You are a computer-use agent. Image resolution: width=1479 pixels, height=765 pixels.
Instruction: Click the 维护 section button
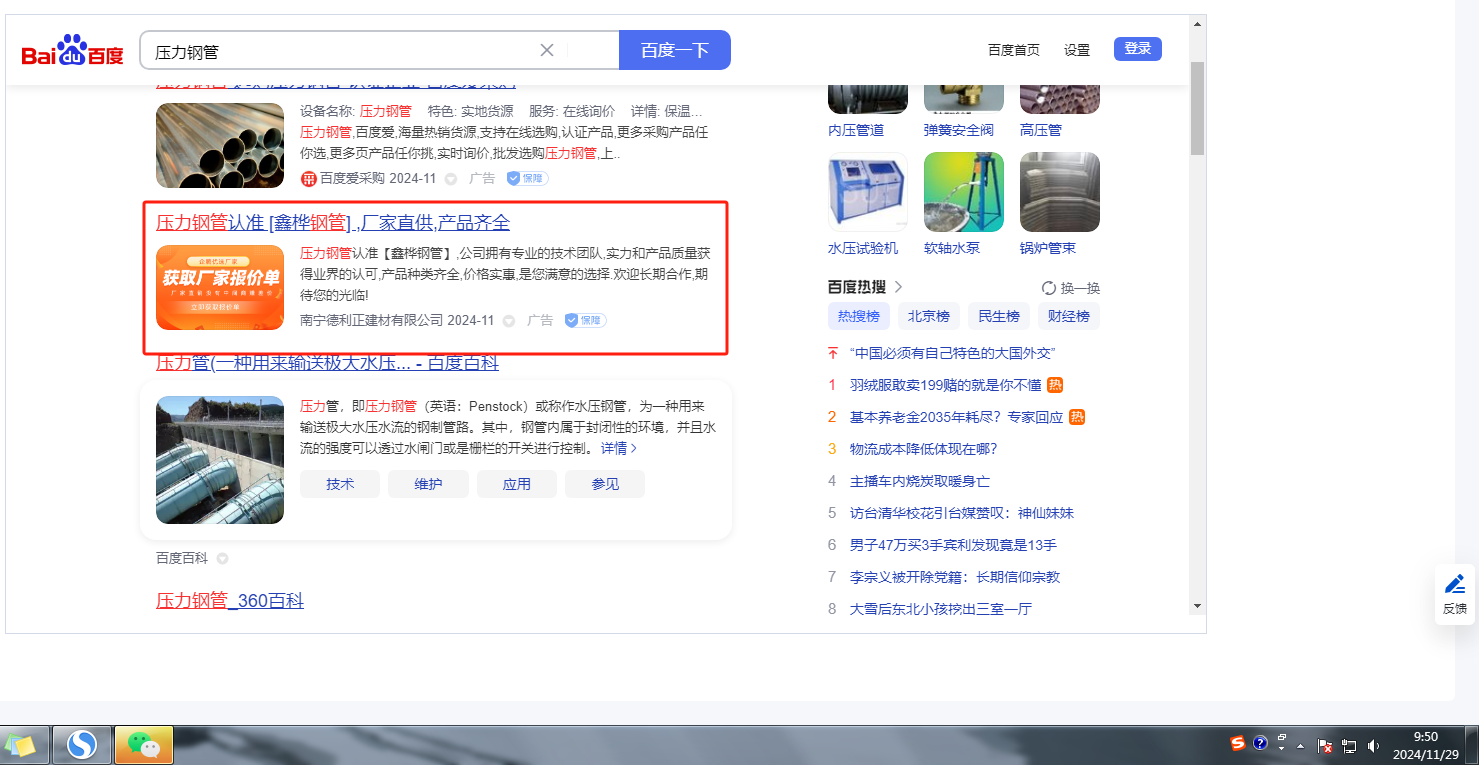click(428, 484)
